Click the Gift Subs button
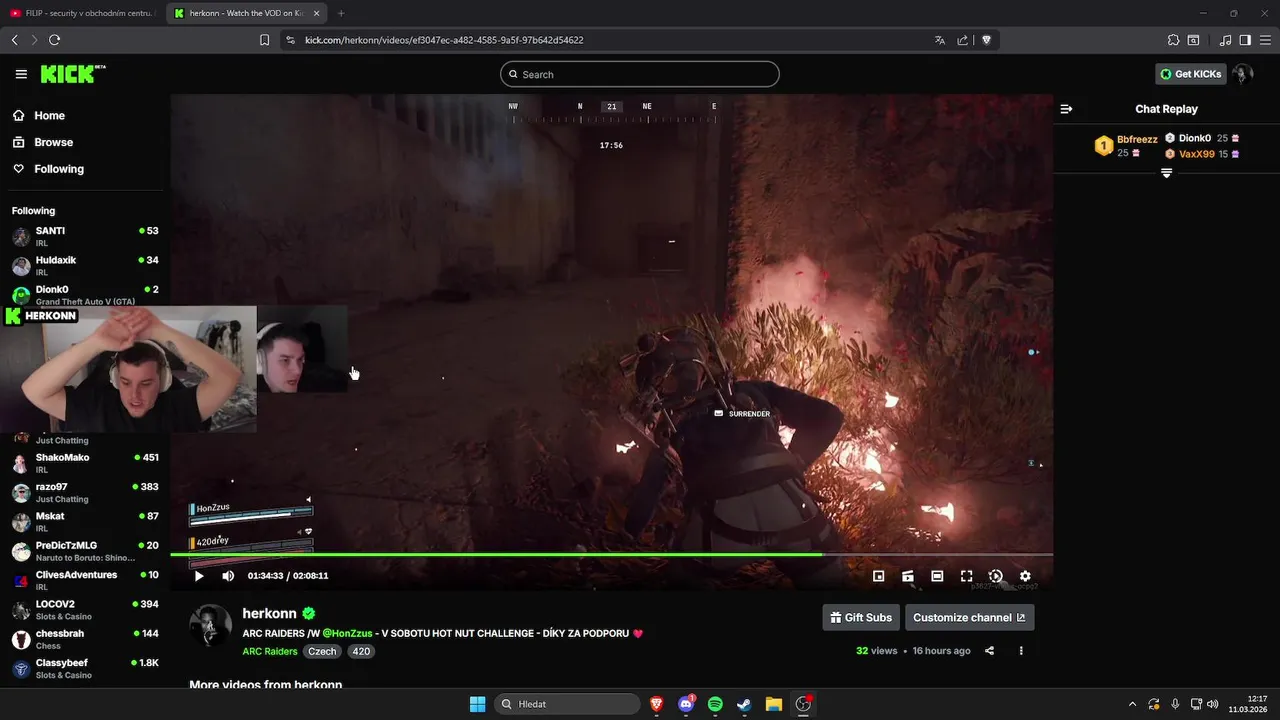The image size is (1280, 720). 860,618
